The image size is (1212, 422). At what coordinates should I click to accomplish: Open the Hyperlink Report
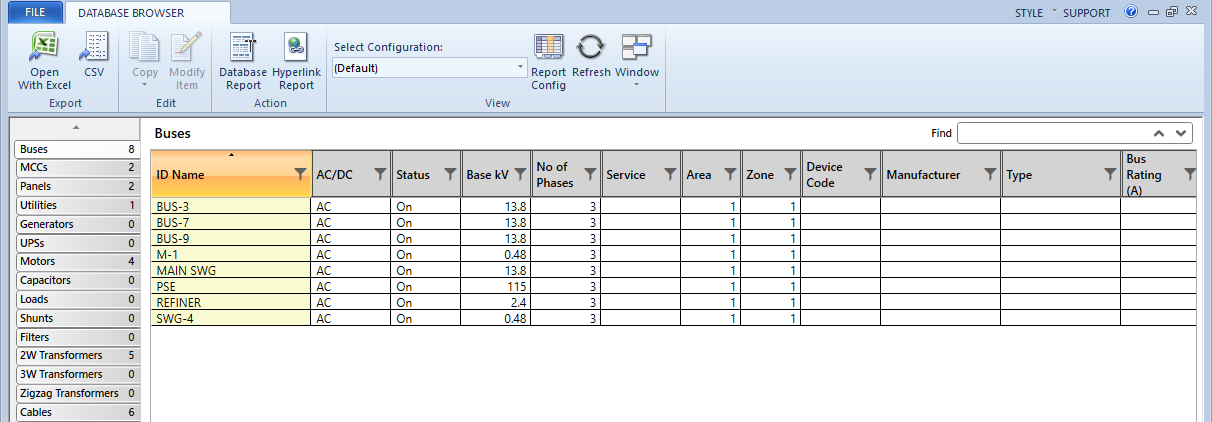coord(296,61)
